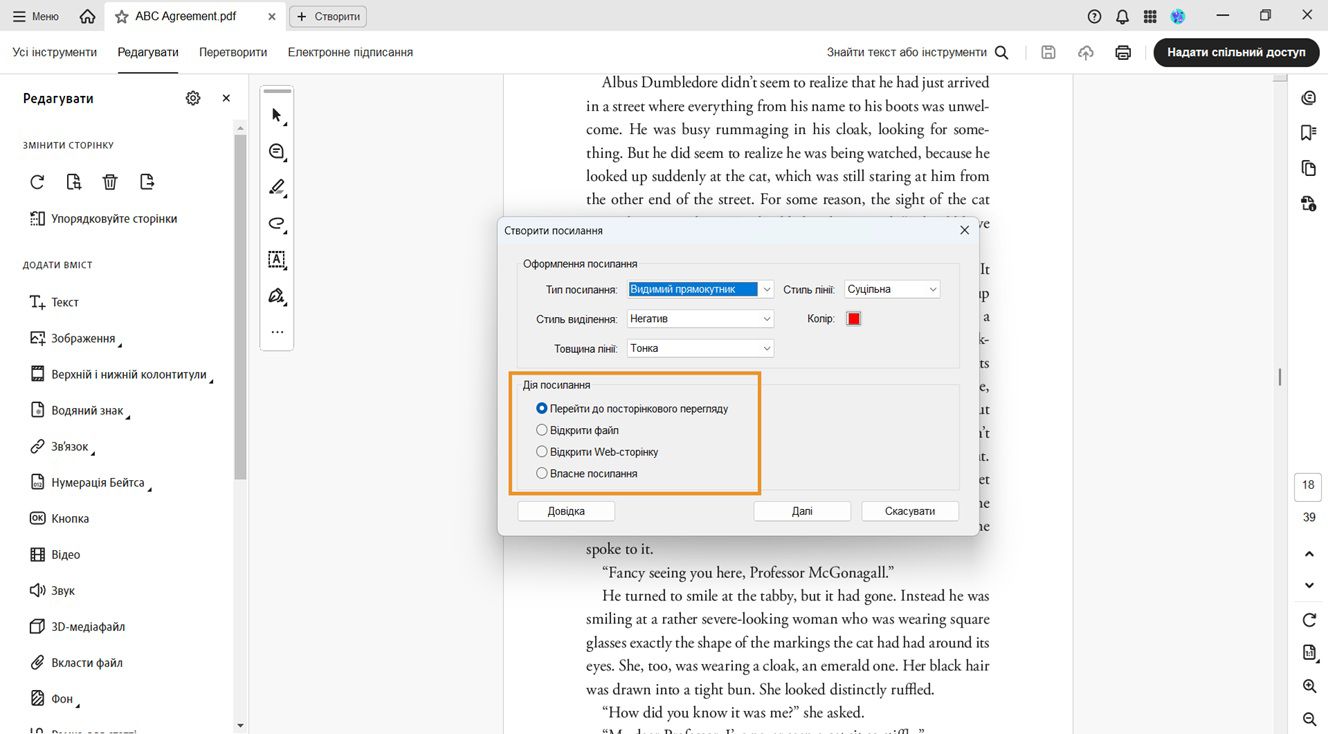Image resolution: width=1328 pixels, height=734 pixels.
Task: Open Стиль виділення dropdown
Action: [x=701, y=319]
